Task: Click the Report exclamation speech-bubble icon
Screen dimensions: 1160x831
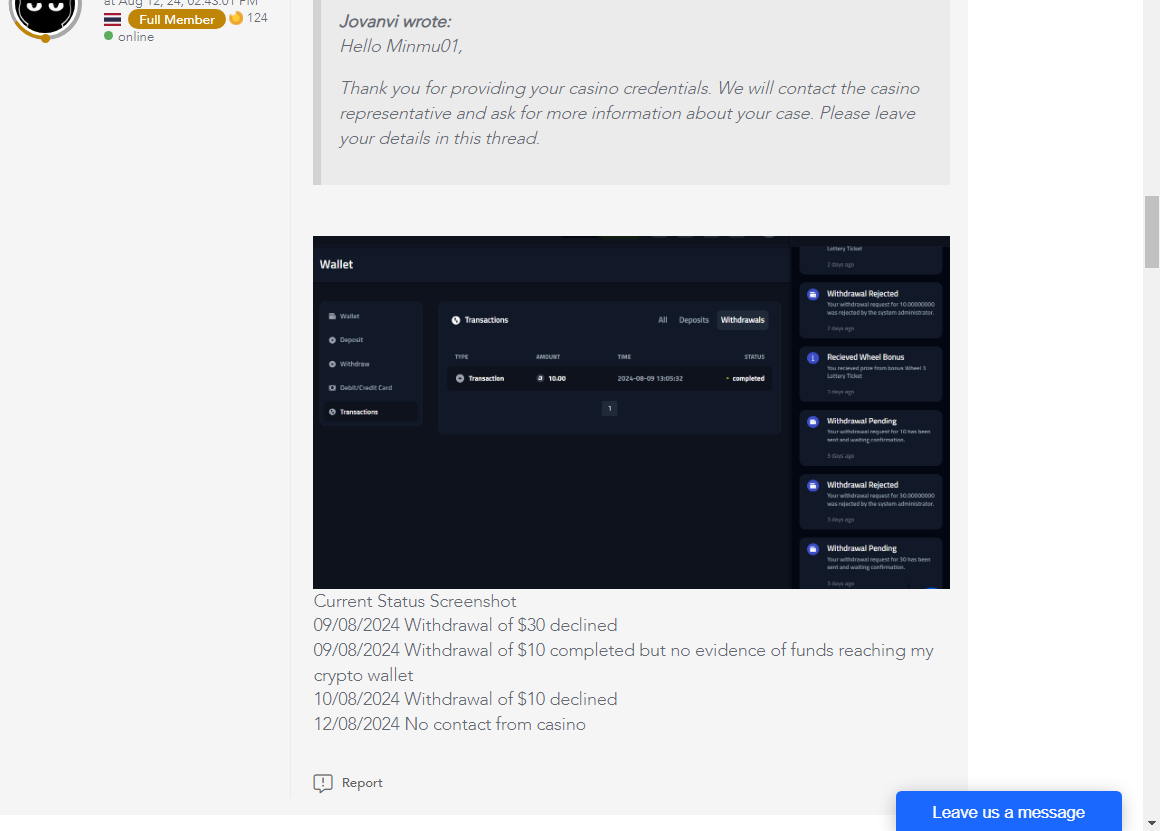Action: (323, 783)
